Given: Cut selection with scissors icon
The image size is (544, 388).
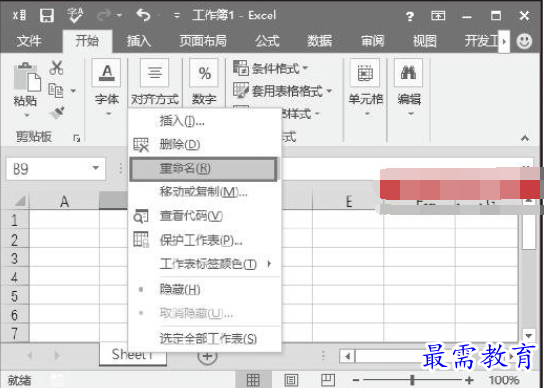Looking at the screenshot, I should coord(56,68).
